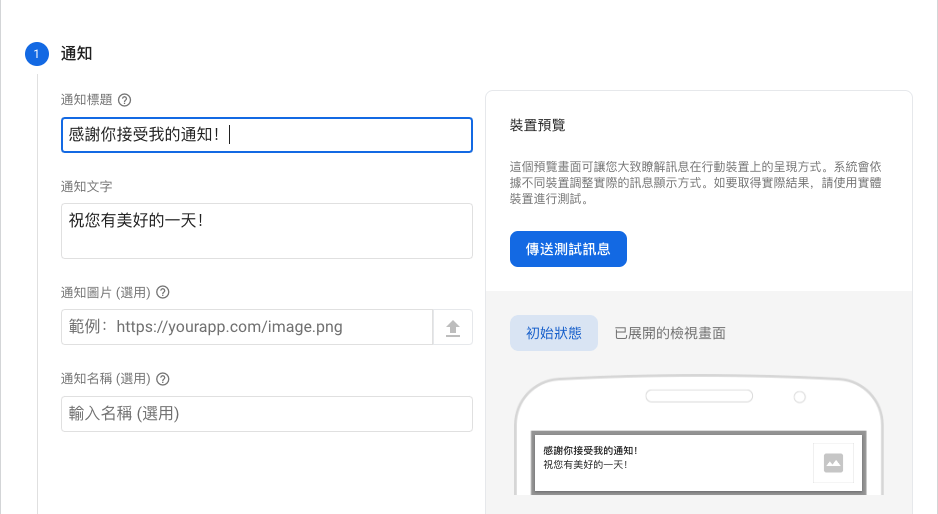Select the 初始狀態 preview tab
Viewport: 938px width, 514px height.
[x=554, y=333]
